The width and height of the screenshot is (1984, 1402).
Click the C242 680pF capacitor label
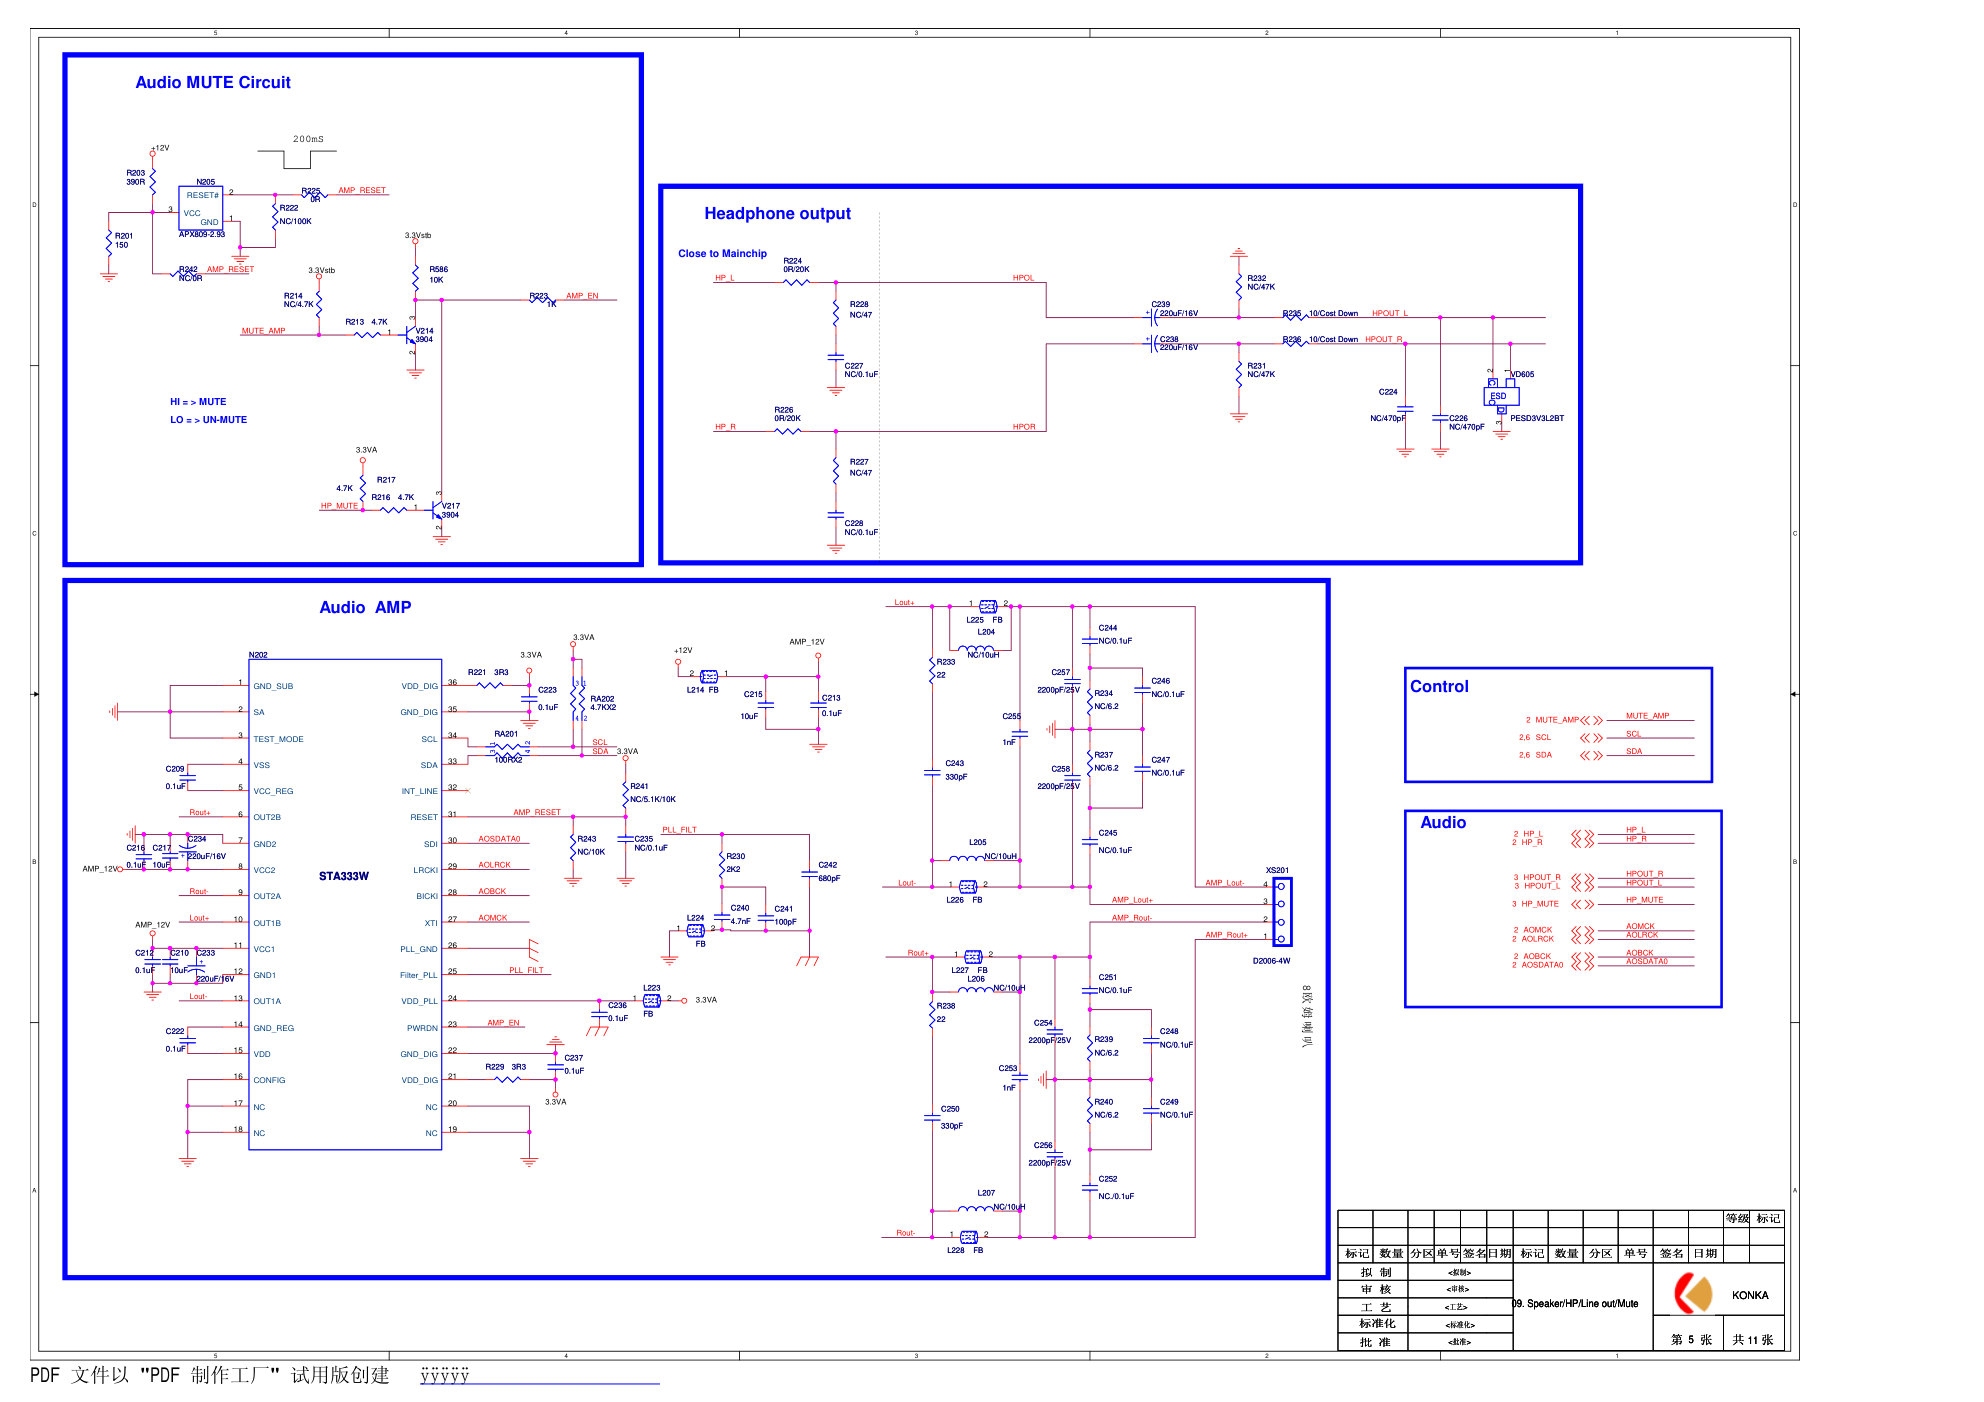[829, 872]
